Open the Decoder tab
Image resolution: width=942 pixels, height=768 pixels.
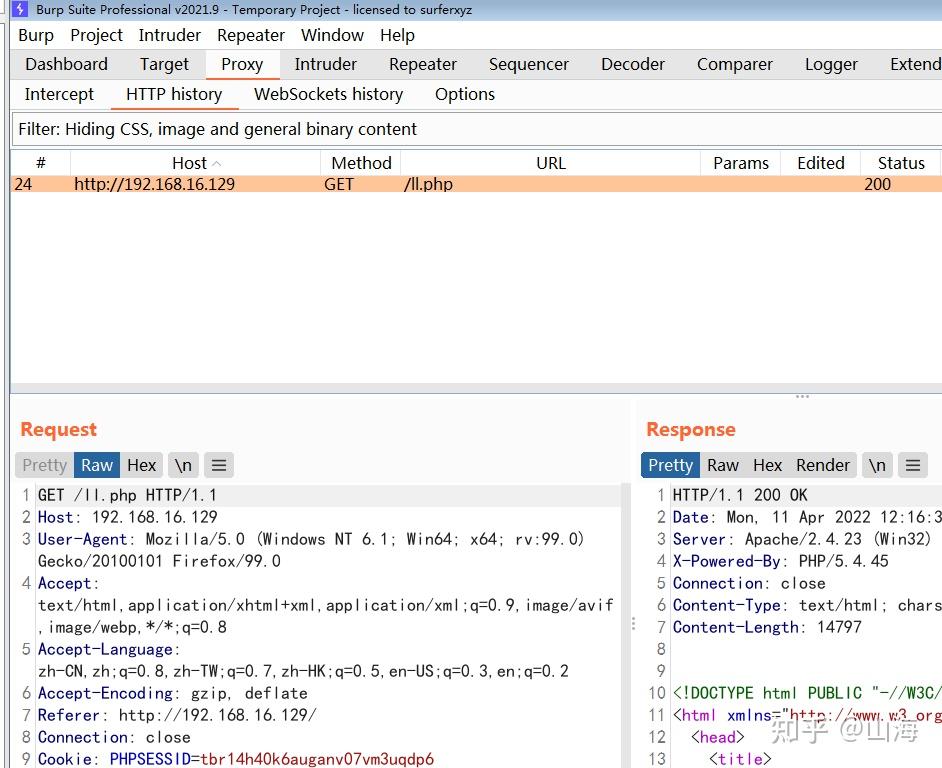pyautogui.click(x=632, y=63)
